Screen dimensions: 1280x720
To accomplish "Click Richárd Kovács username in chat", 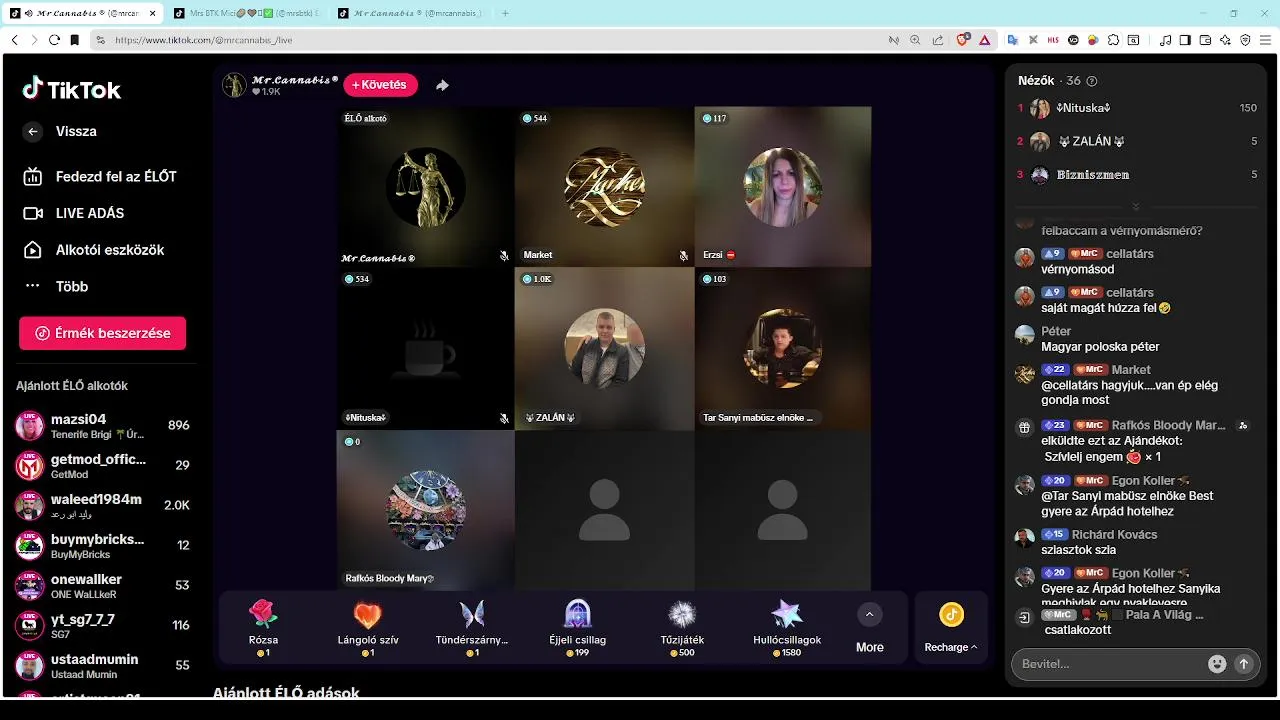I will point(1114,534).
